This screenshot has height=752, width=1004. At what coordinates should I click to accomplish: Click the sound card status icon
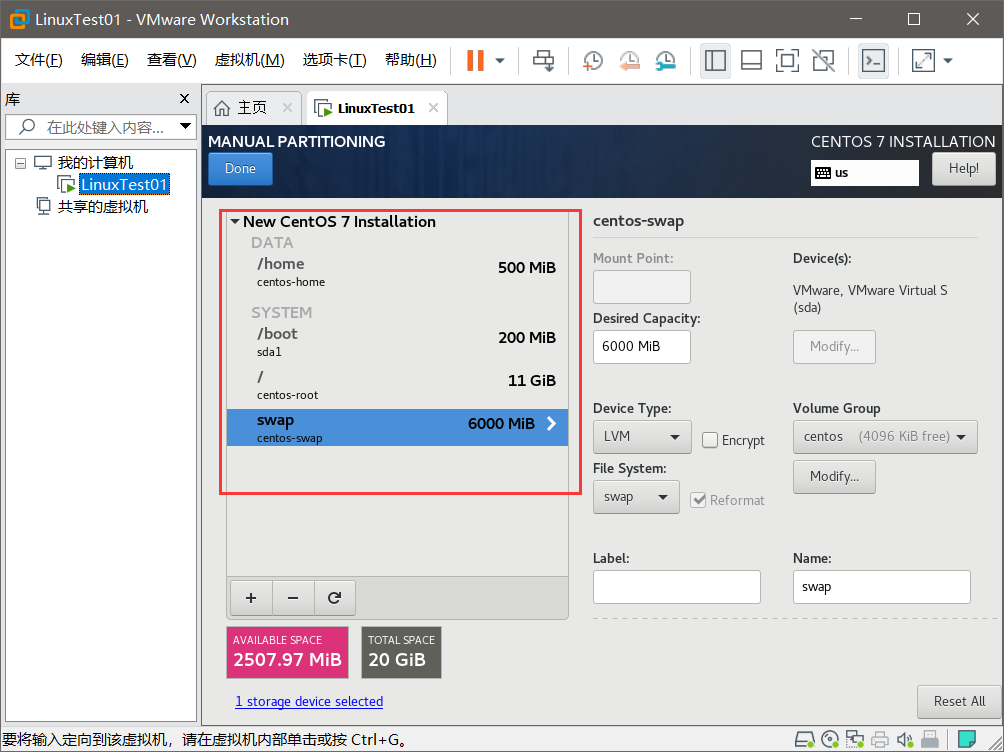pyautogui.click(x=904, y=740)
